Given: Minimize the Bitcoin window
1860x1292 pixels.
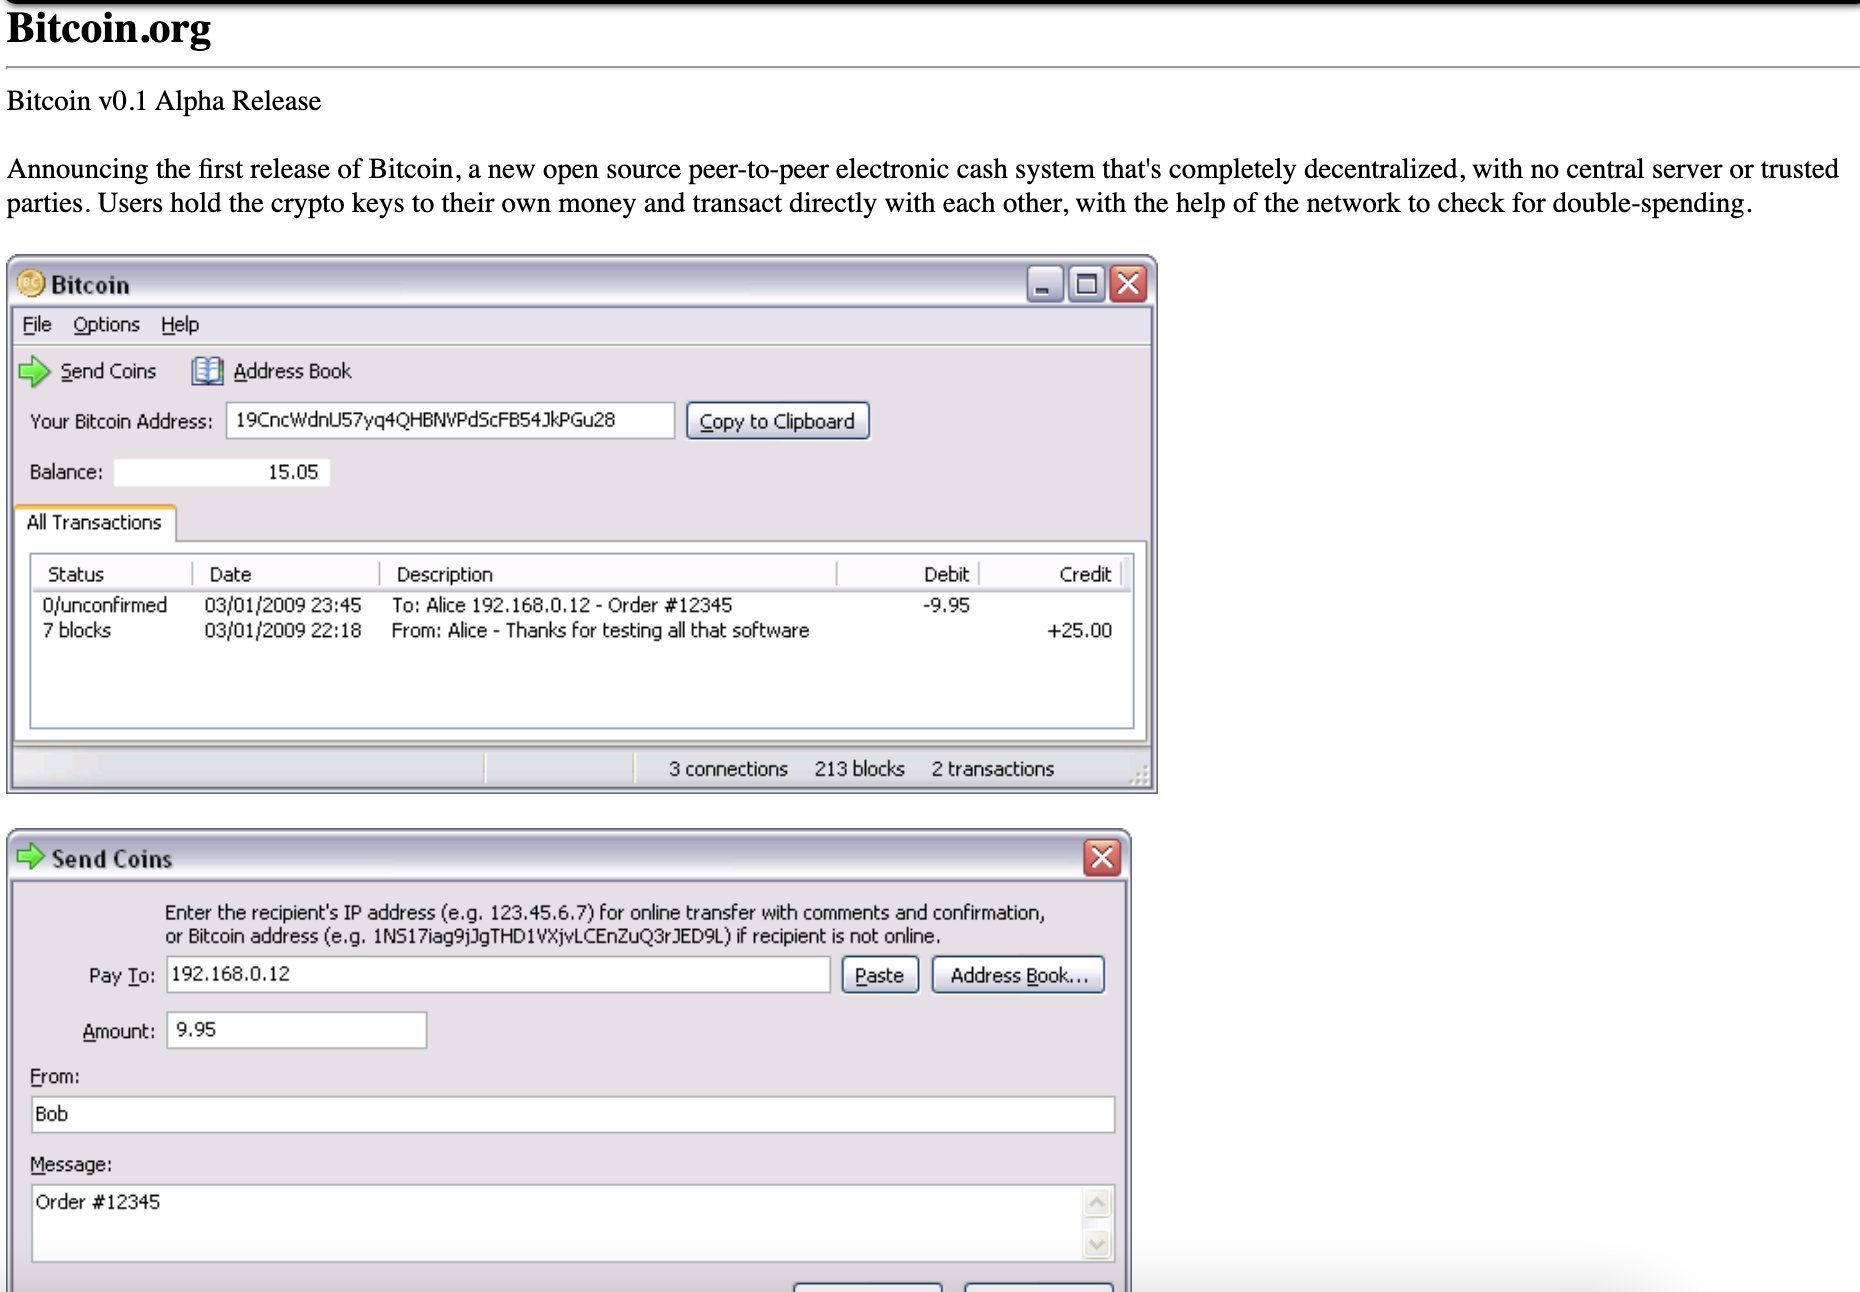Looking at the screenshot, I should click(x=1043, y=285).
